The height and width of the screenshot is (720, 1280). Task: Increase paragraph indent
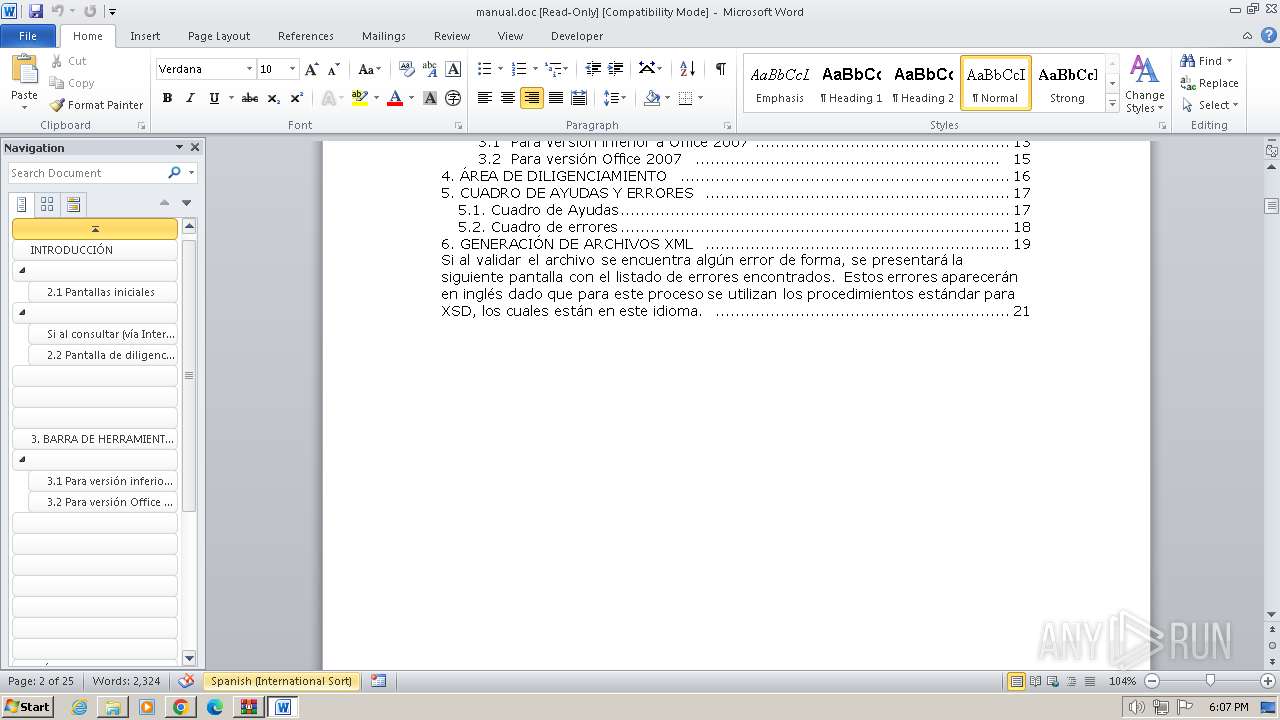point(617,69)
